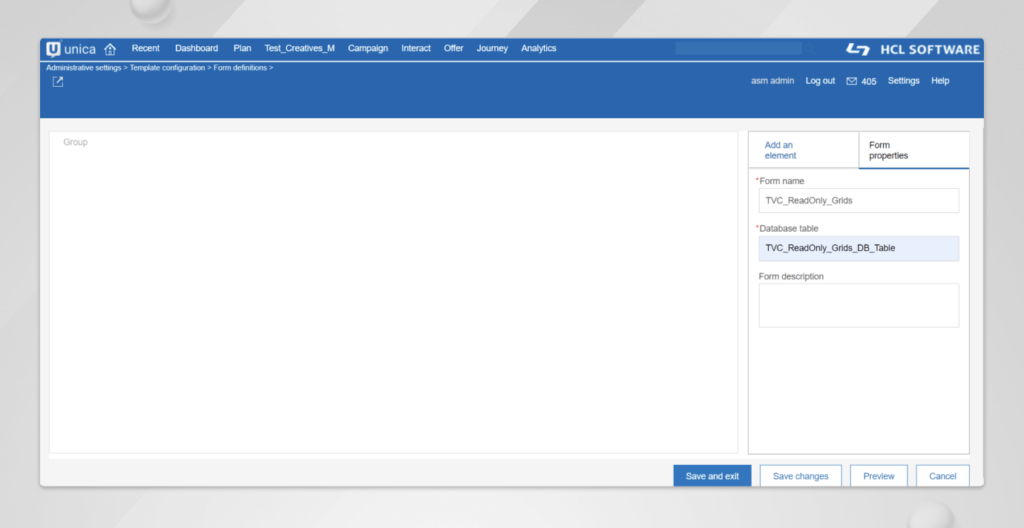Screen dimensions: 1024x528
Task: Open the Analytics menu
Action: (538, 48)
